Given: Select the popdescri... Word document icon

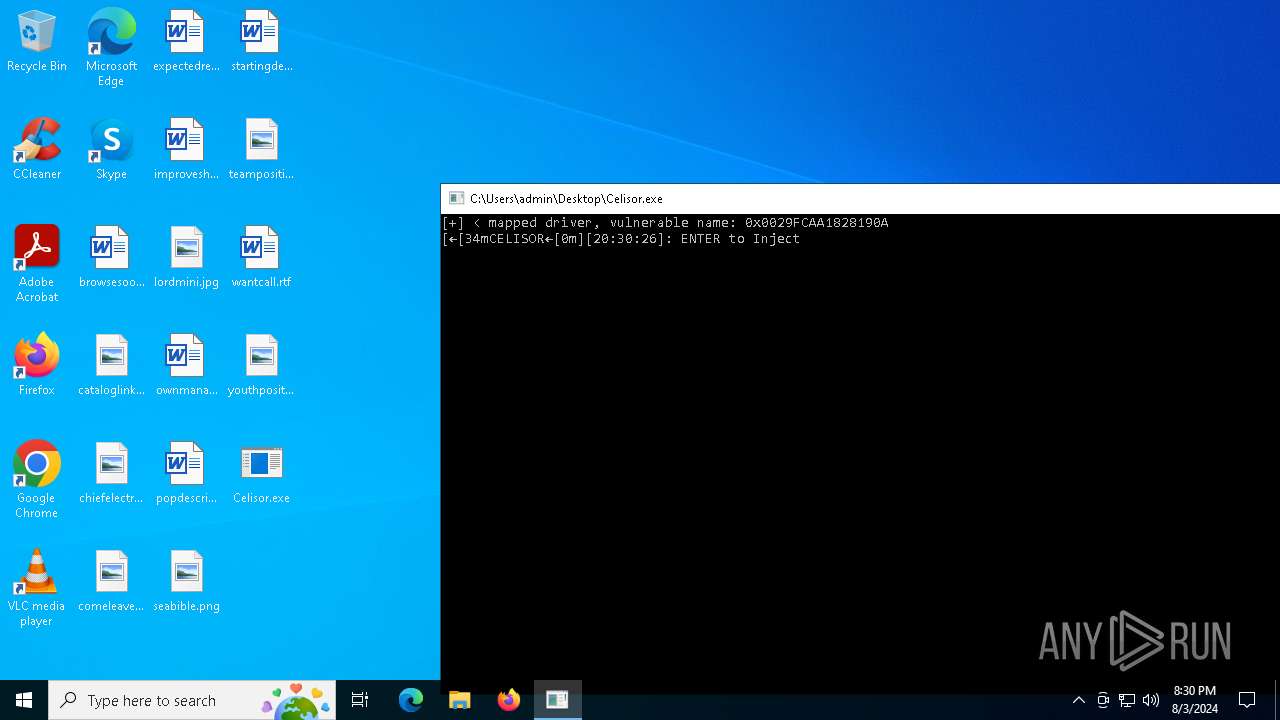Looking at the screenshot, I should click(x=186, y=473).
